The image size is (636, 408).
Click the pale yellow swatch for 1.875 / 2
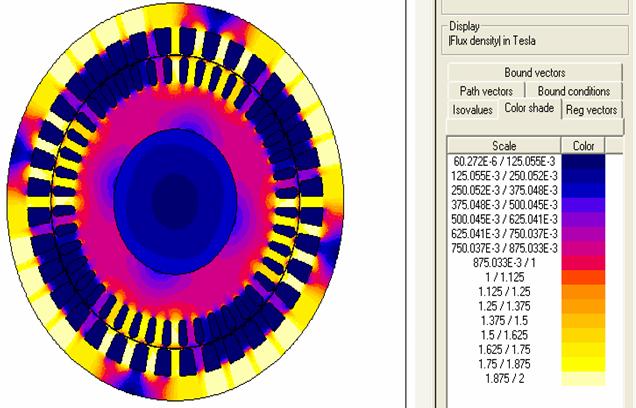point(583,378)
